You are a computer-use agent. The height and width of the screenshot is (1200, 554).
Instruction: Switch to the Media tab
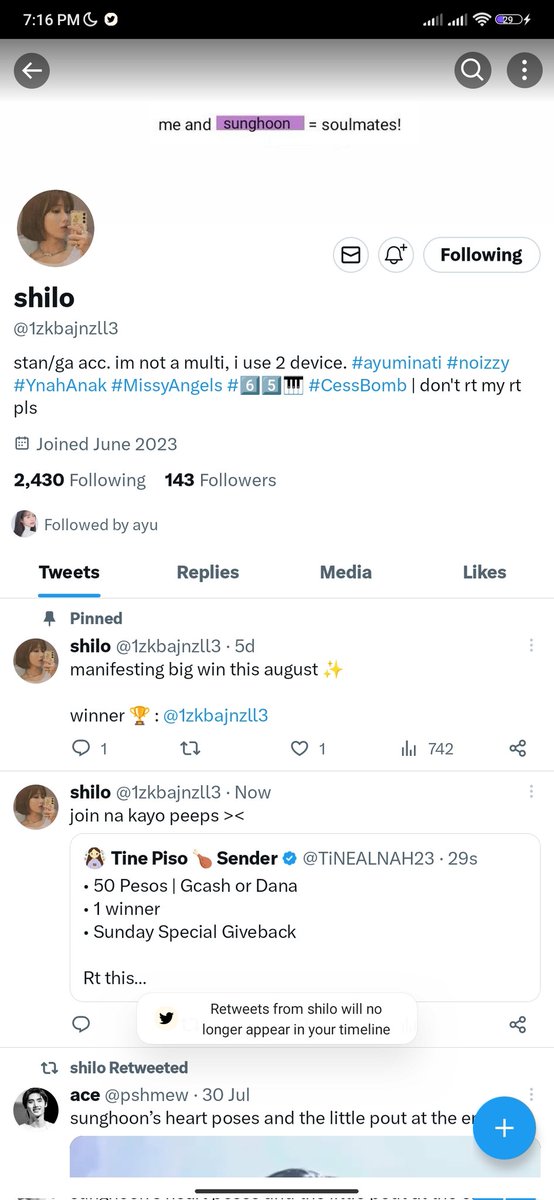pos(346,572)
